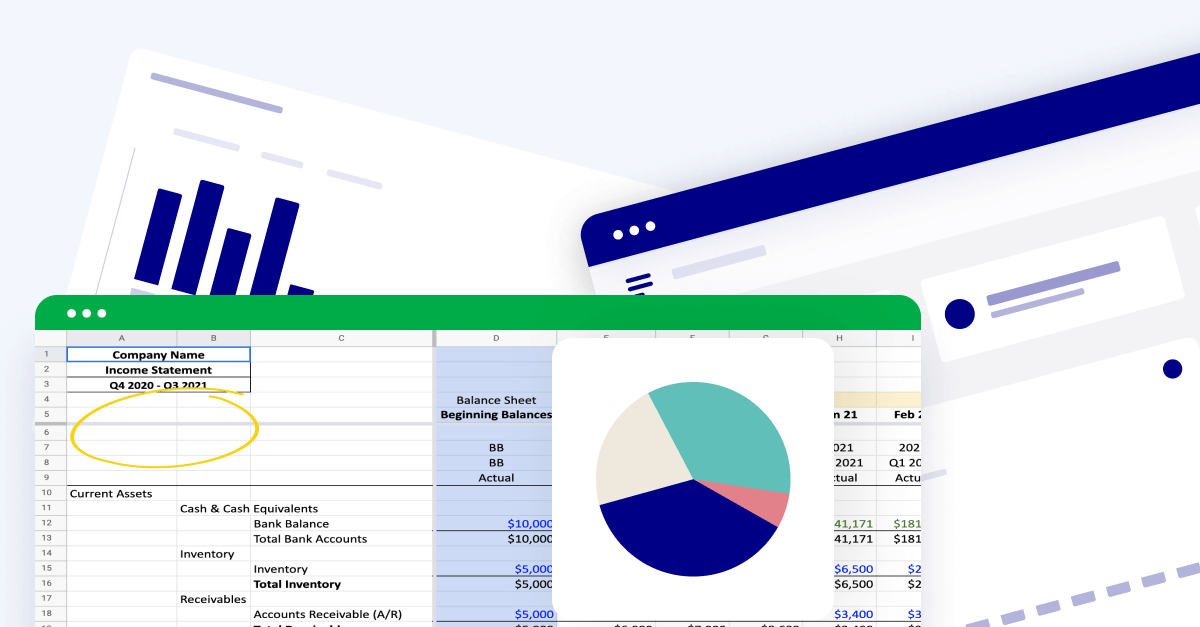Select column C header

[x=341, y=338]
